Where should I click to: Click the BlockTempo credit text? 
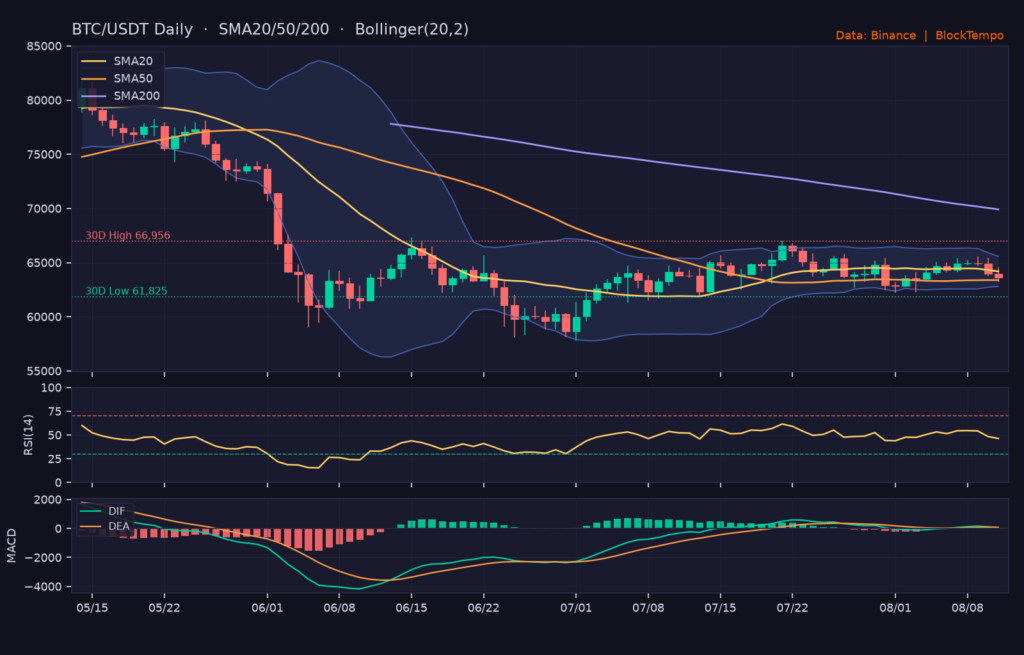pyautogui.click(x=969, y=35)
